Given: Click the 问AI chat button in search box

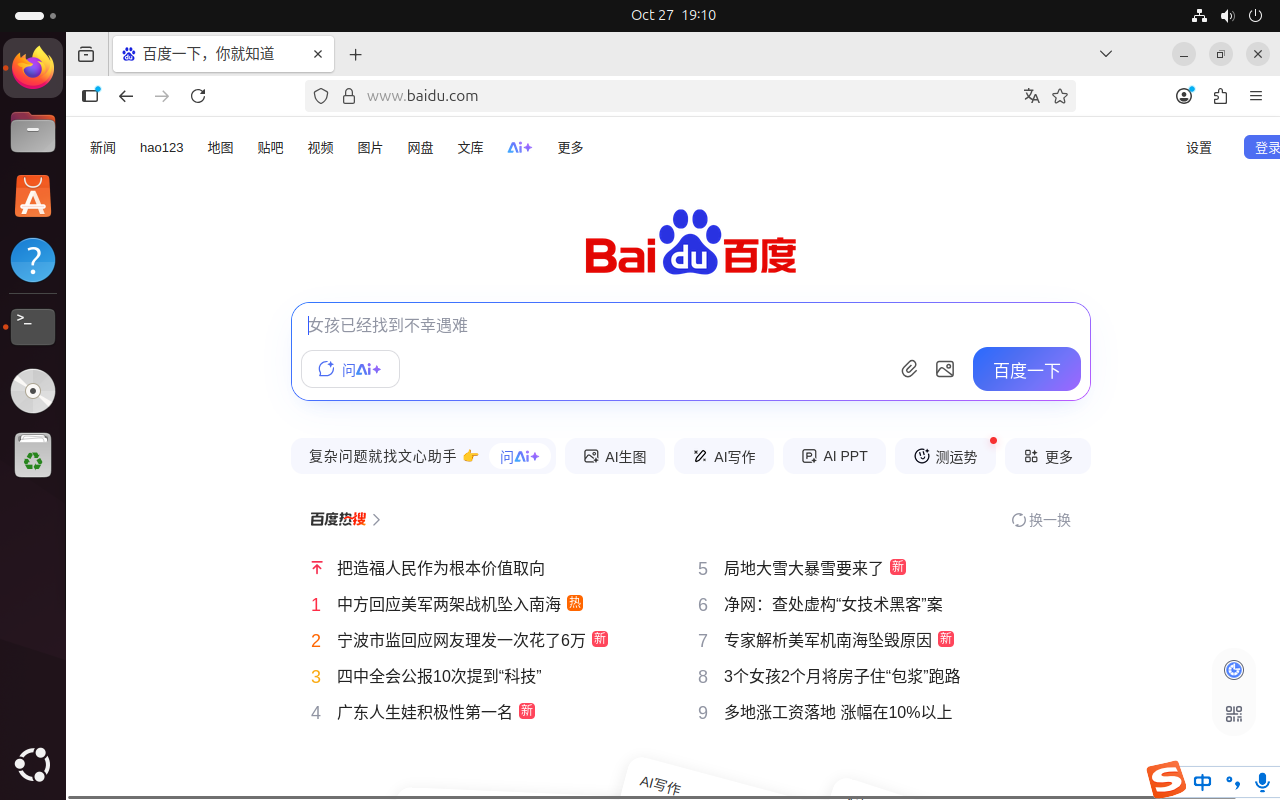Looking at the screenshot, I should [350, 369].
